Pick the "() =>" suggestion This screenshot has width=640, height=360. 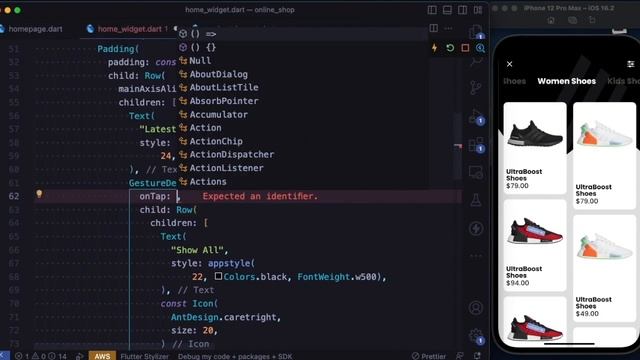(x=302, y=34)
